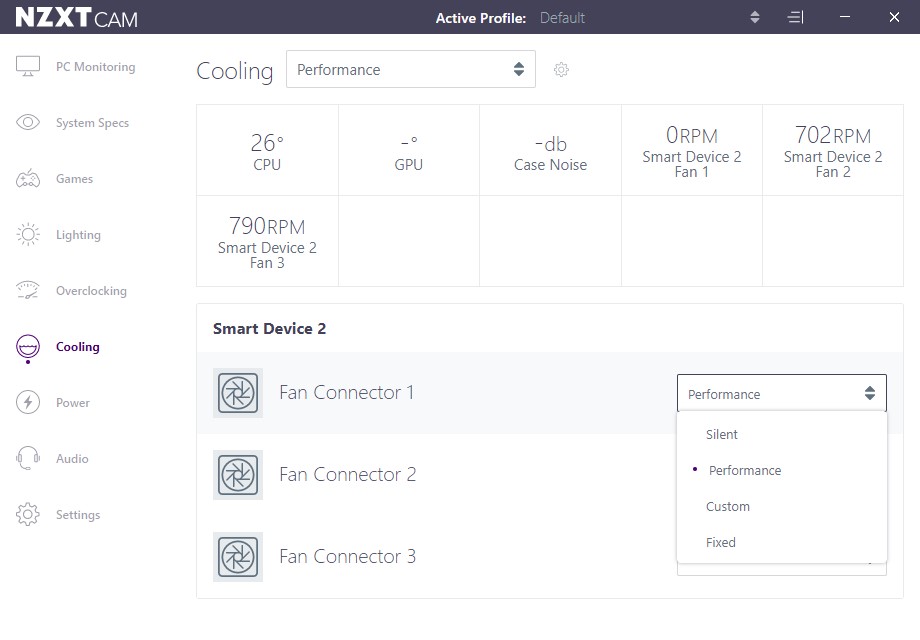Click the Overclocking gauge icon

coord(28,290)
